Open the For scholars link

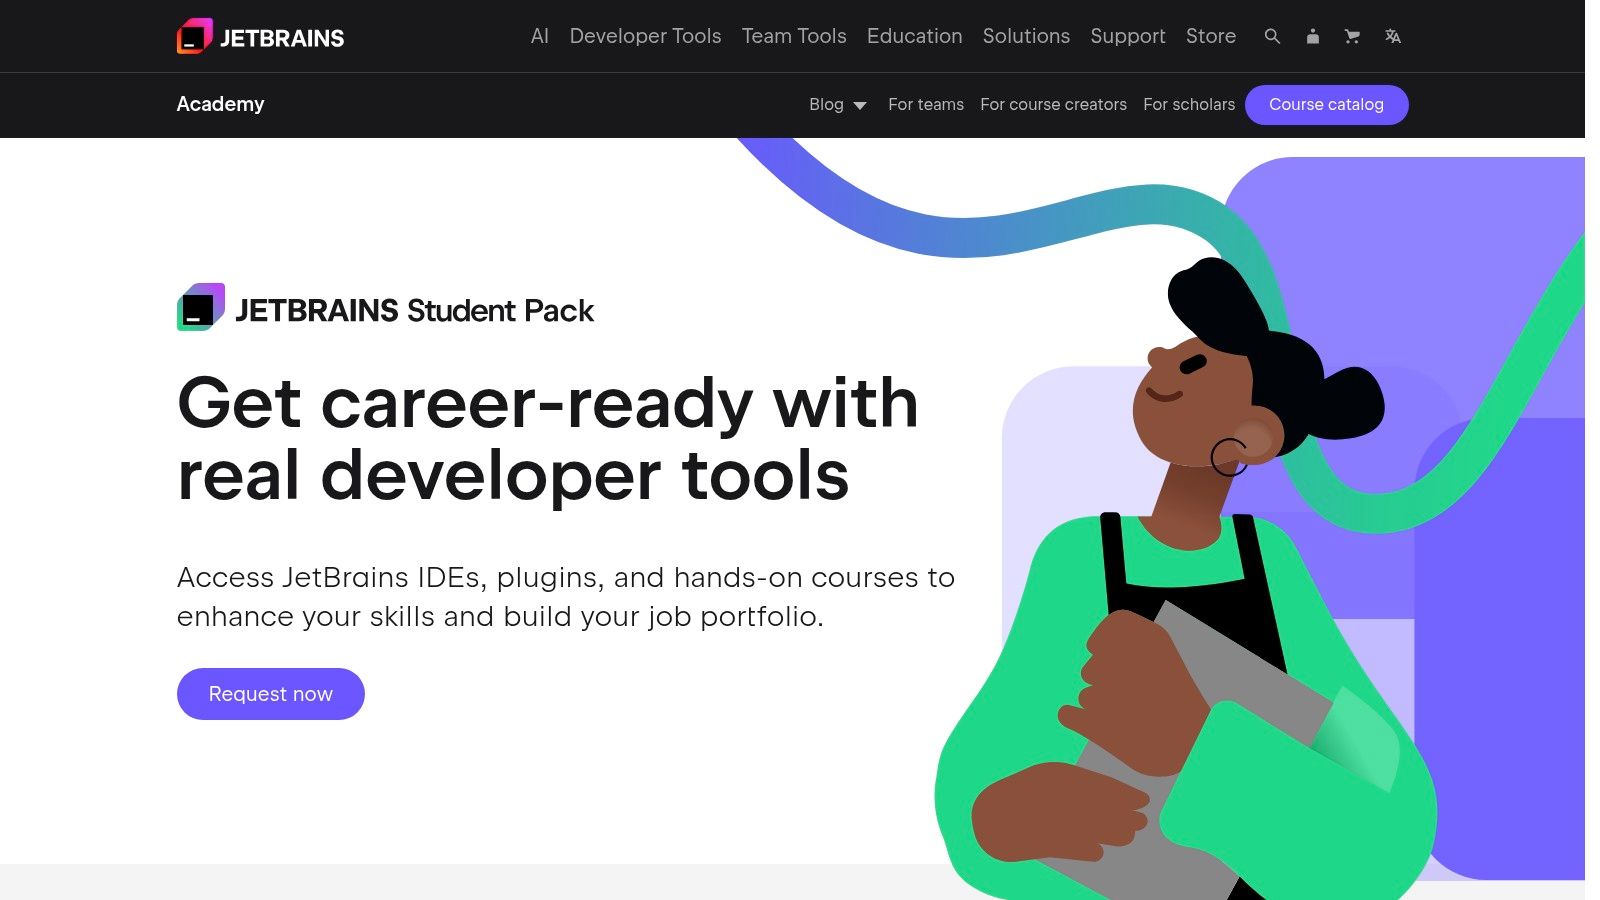[1189, 104]
